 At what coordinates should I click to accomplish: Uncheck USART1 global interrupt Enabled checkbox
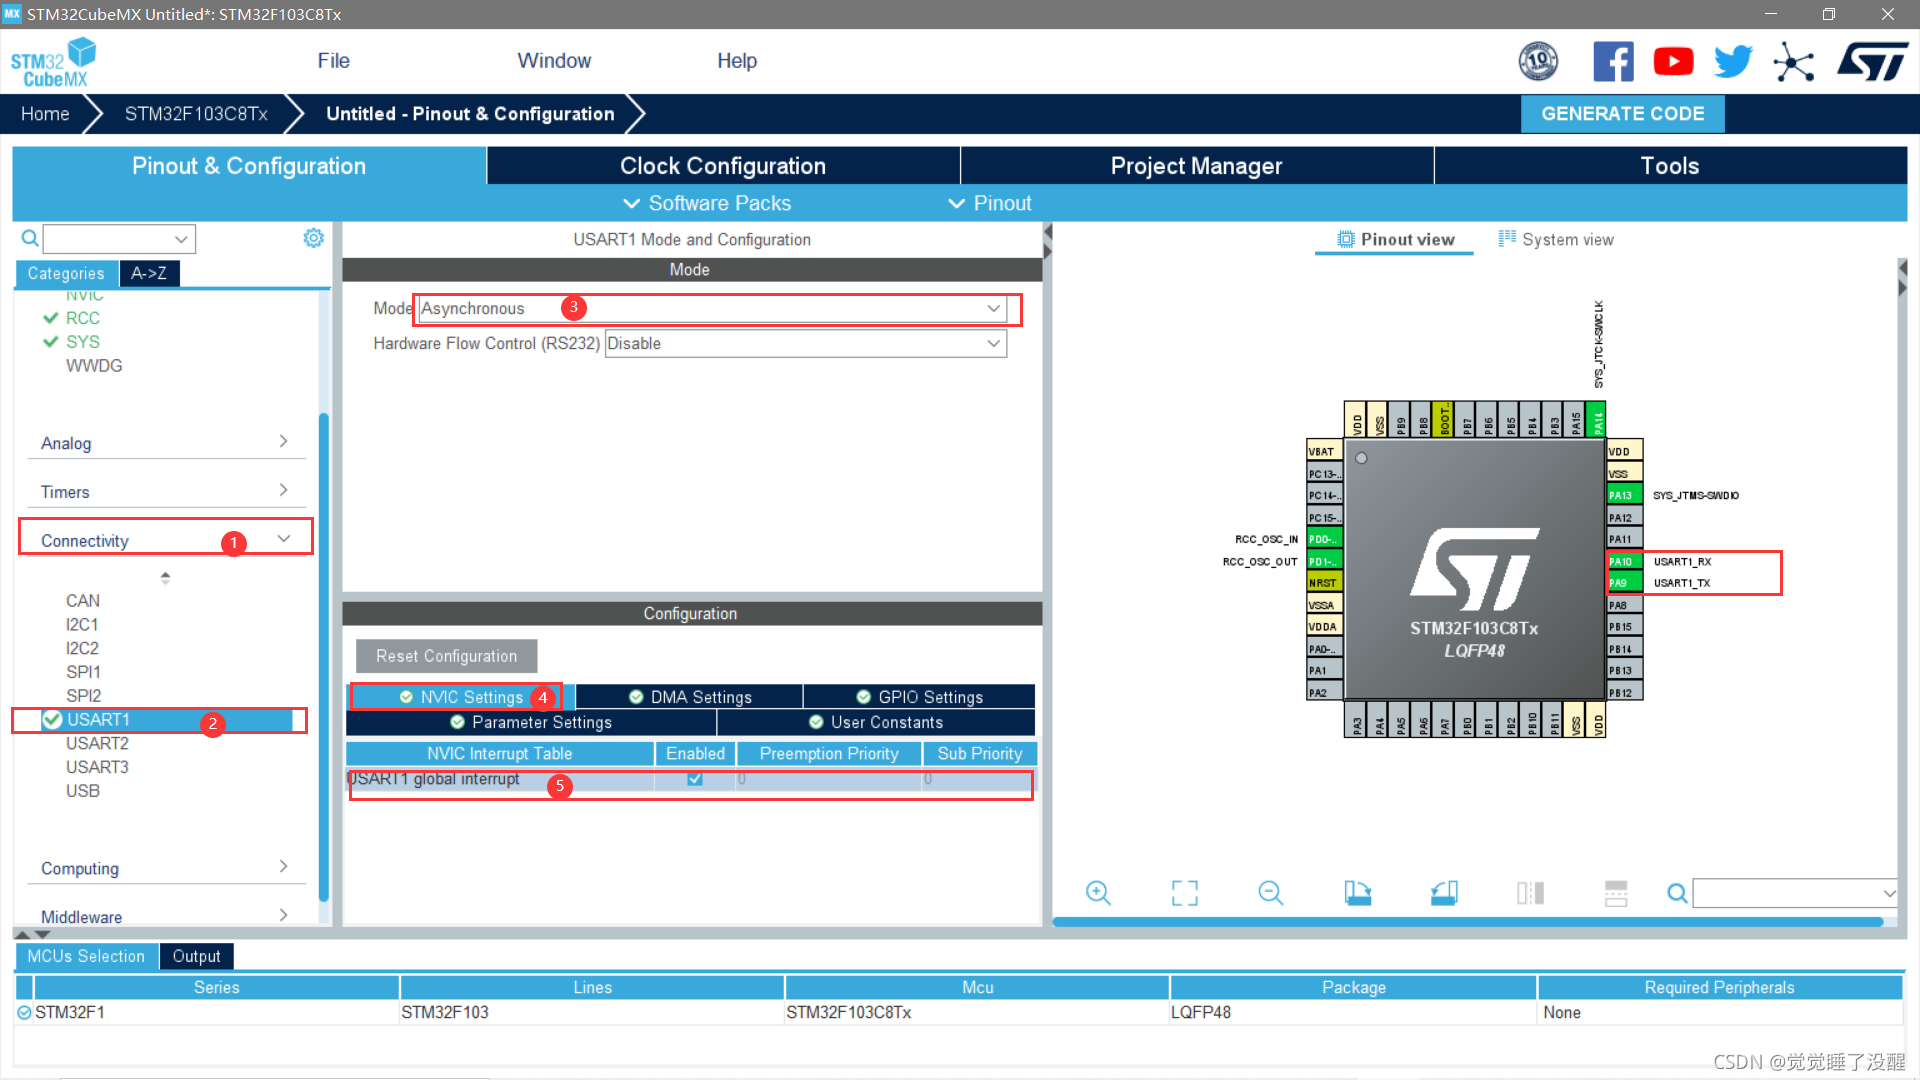tap(695, 779)
